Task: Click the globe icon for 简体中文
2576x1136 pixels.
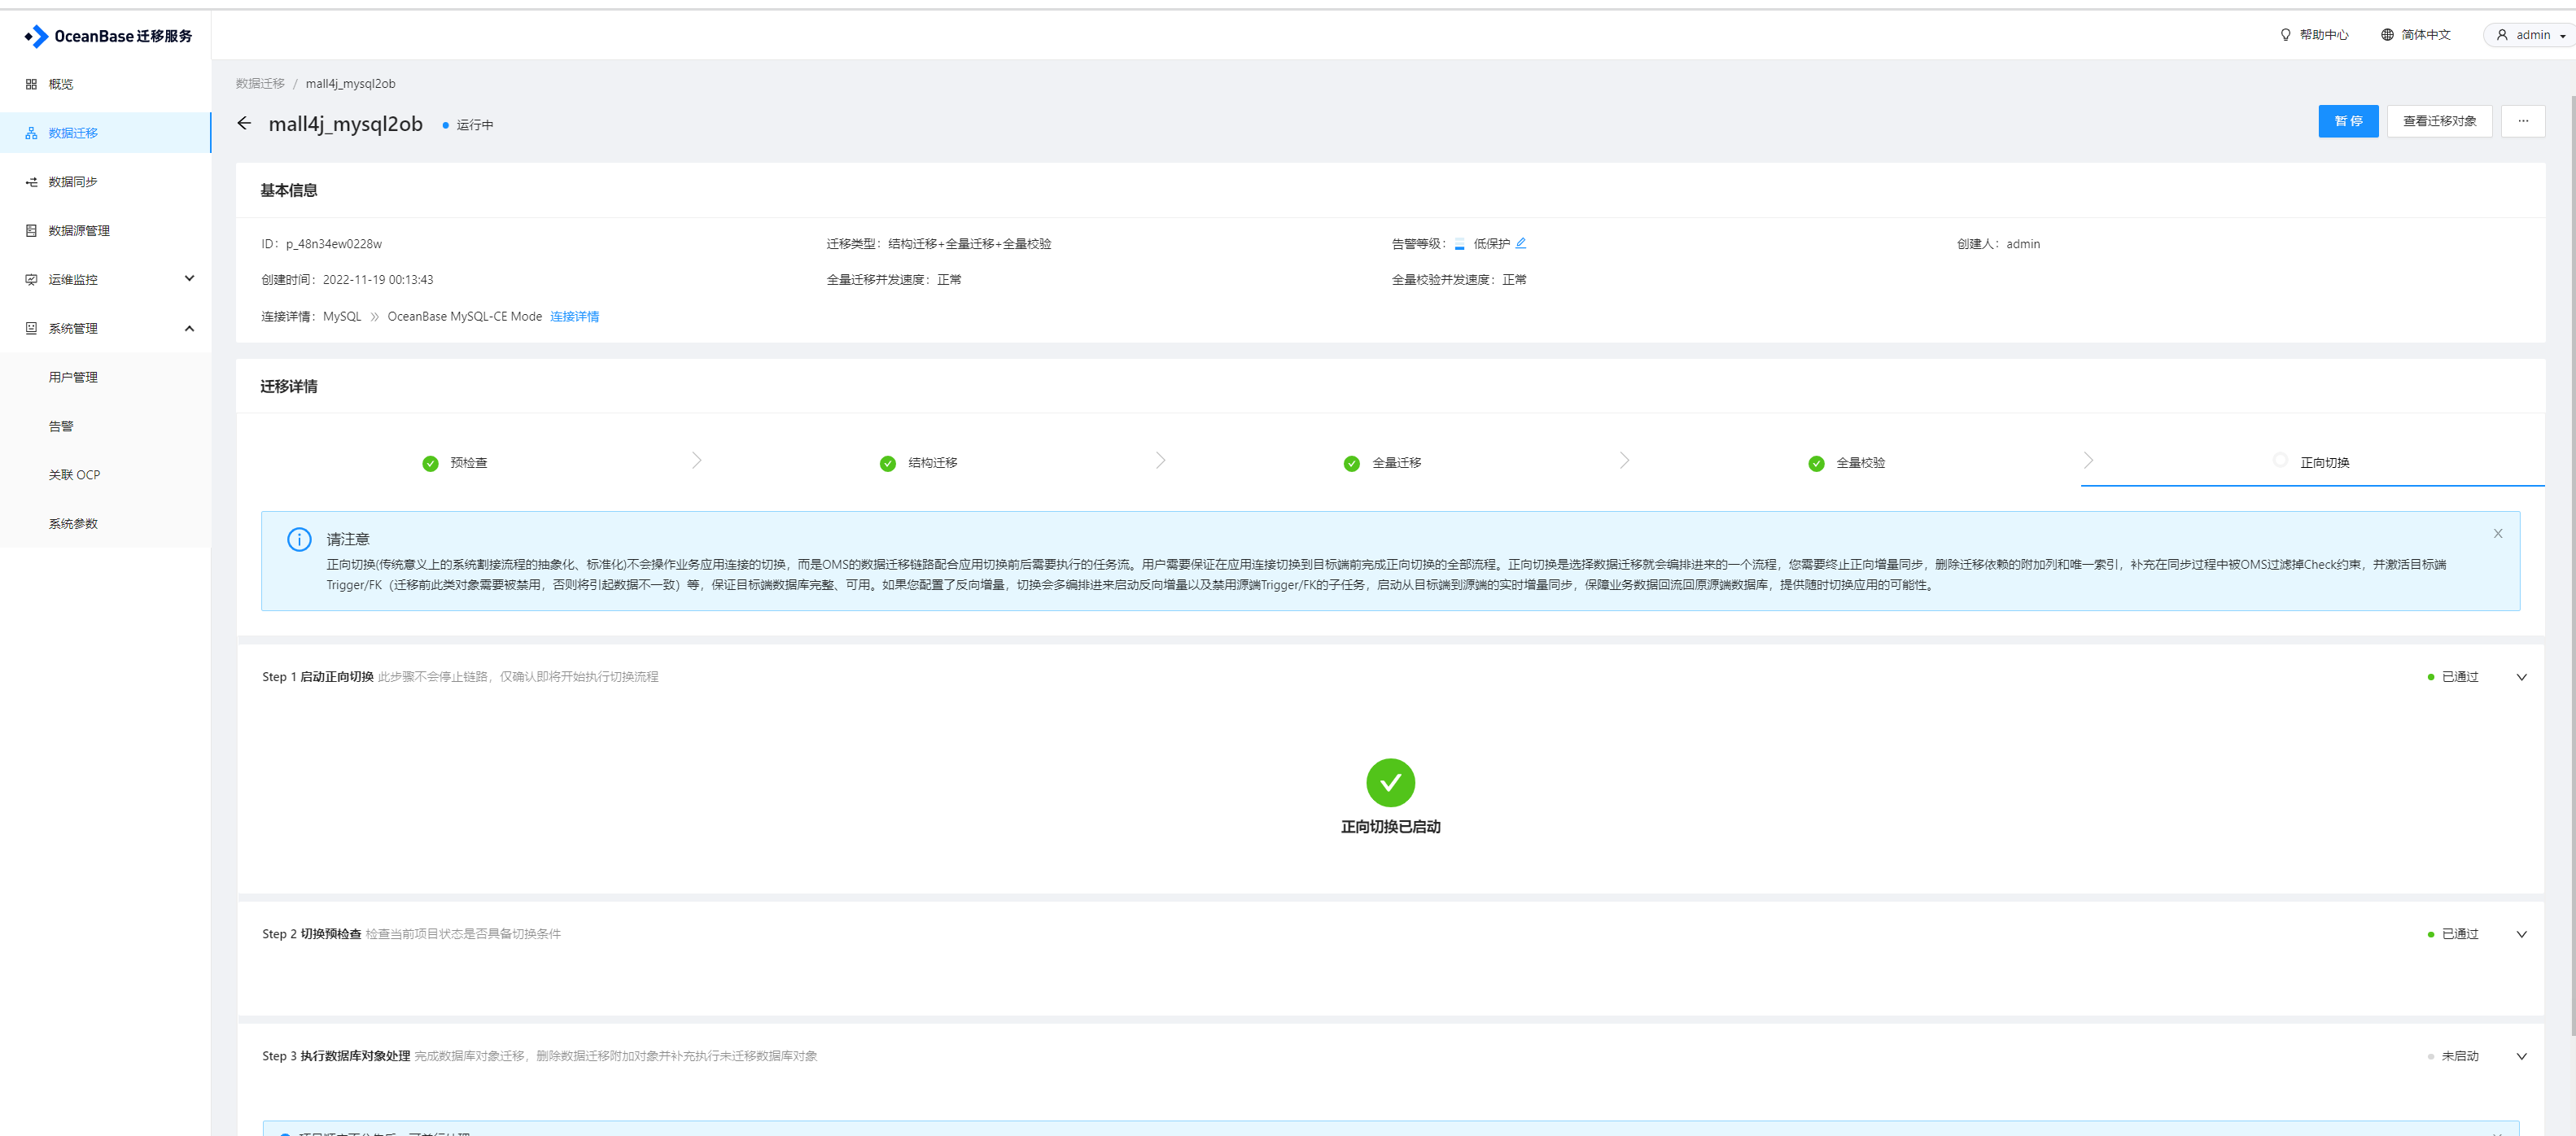Action: click(x=2387, y=35)
